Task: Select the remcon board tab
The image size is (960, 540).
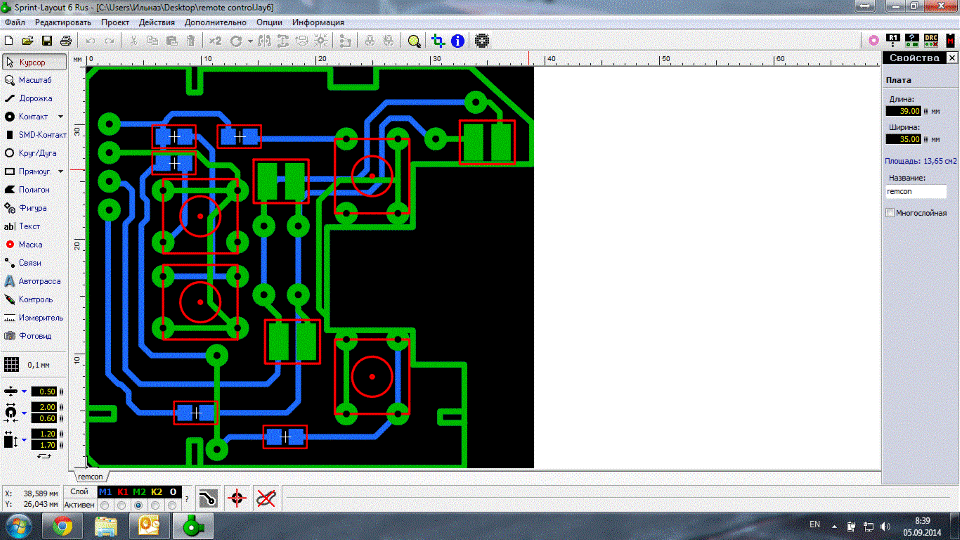Action: [x=91, y=476]
